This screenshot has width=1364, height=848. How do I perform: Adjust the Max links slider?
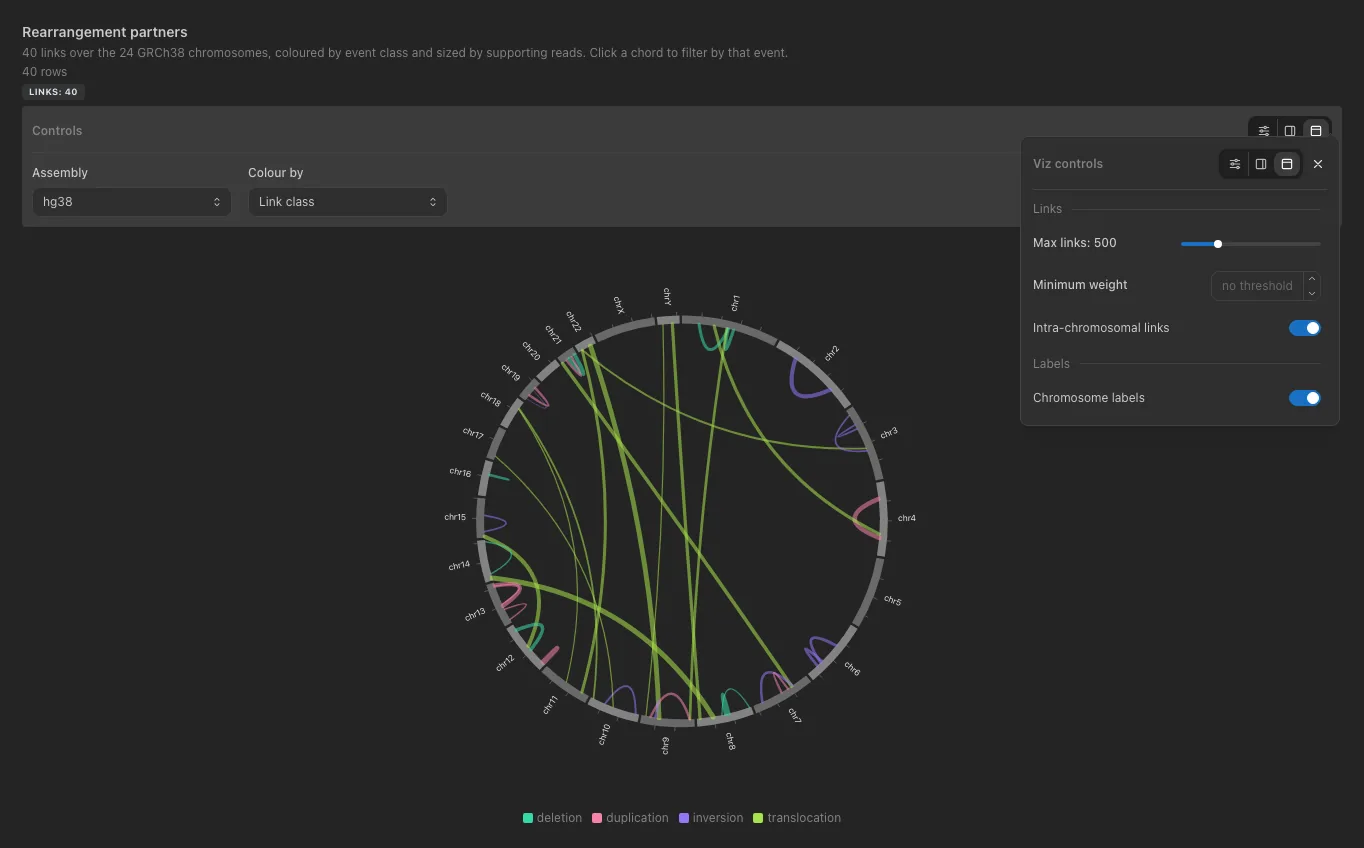pos(1250,244)
